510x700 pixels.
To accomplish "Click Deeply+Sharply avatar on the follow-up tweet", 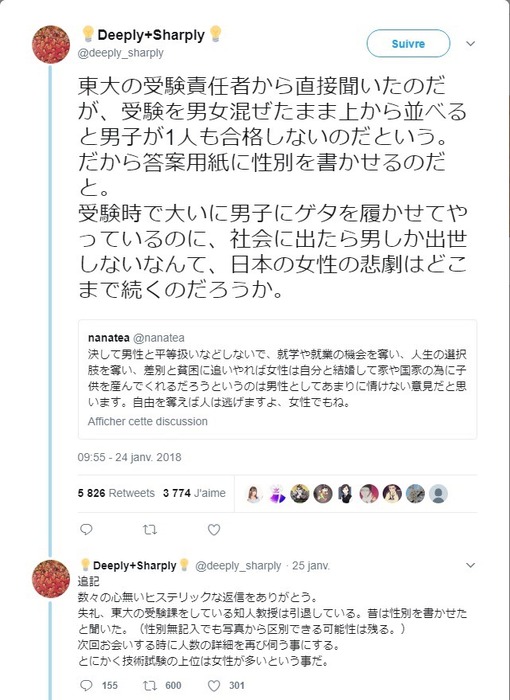I will coord(50,579).
